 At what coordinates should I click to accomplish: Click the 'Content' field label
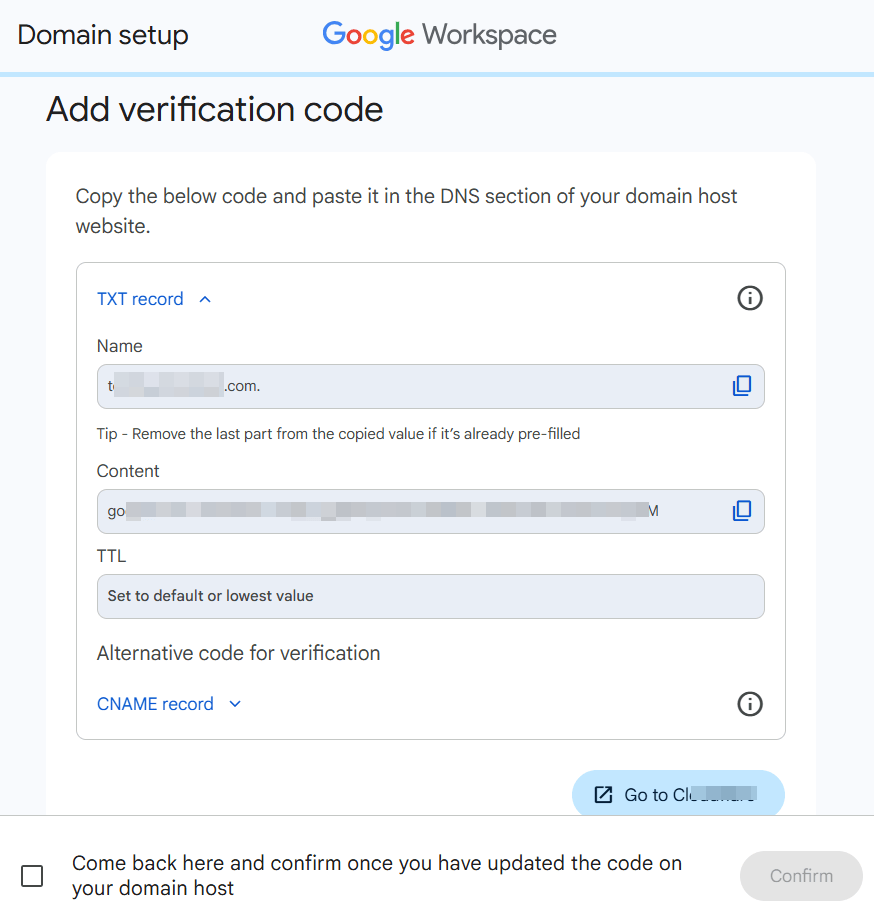point(128,471)
